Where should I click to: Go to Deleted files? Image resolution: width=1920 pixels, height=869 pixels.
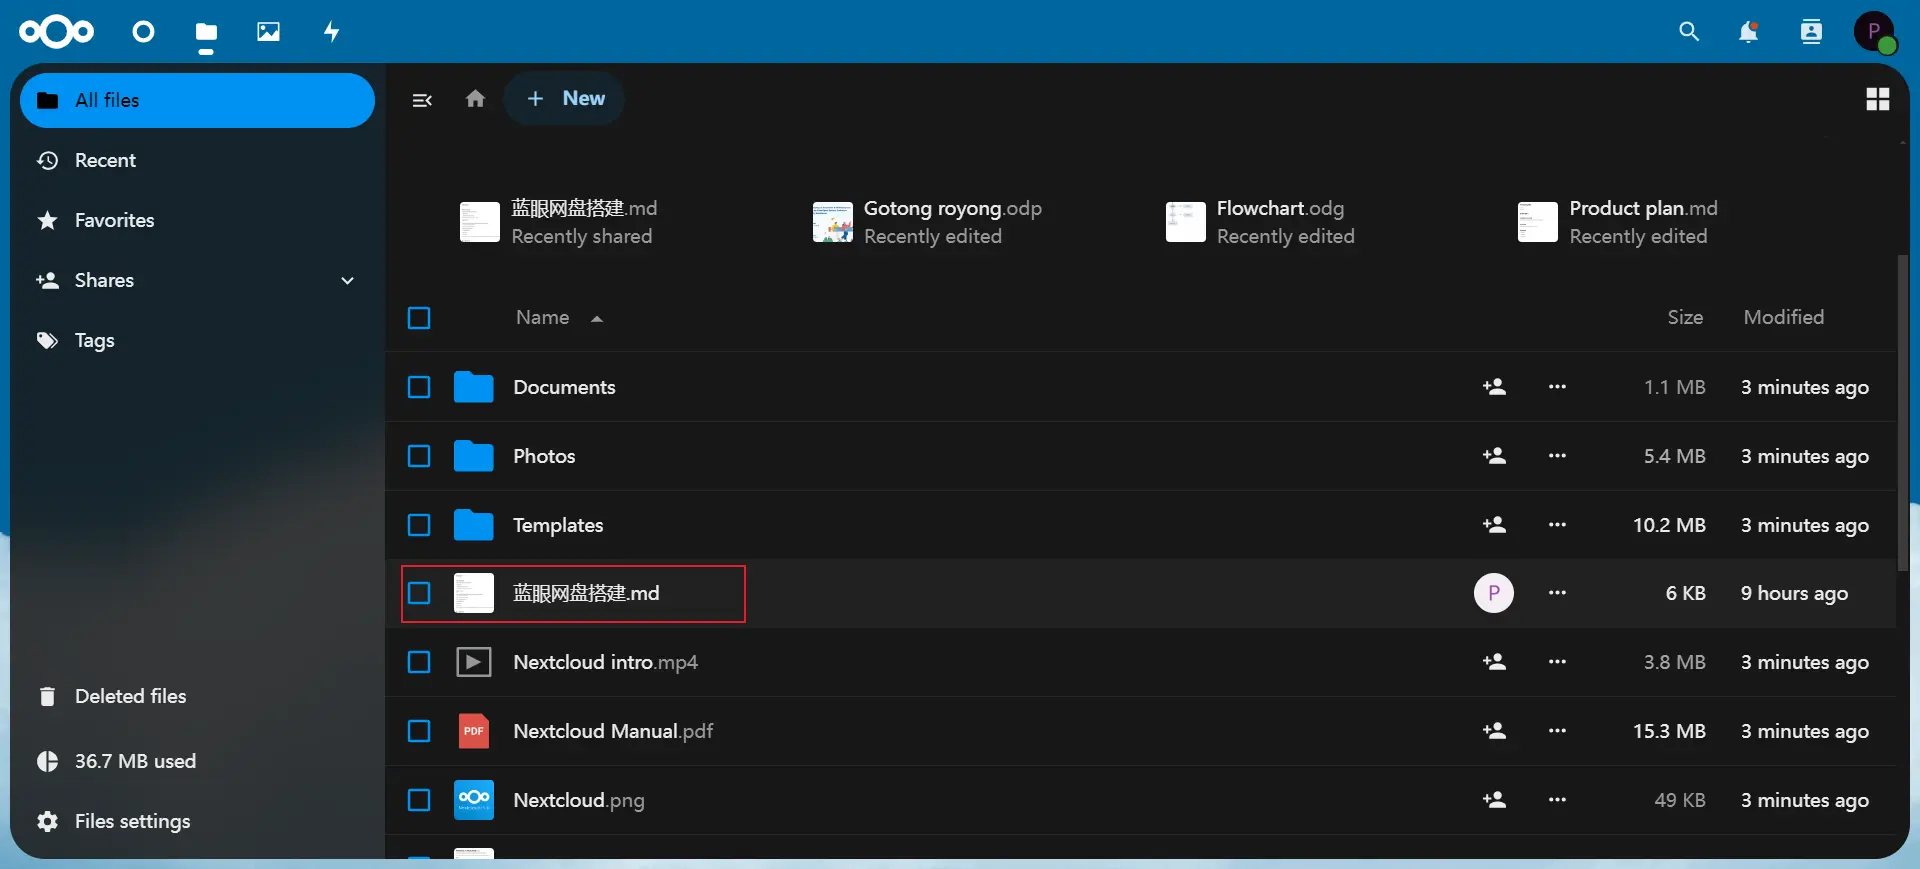(130, 697)
